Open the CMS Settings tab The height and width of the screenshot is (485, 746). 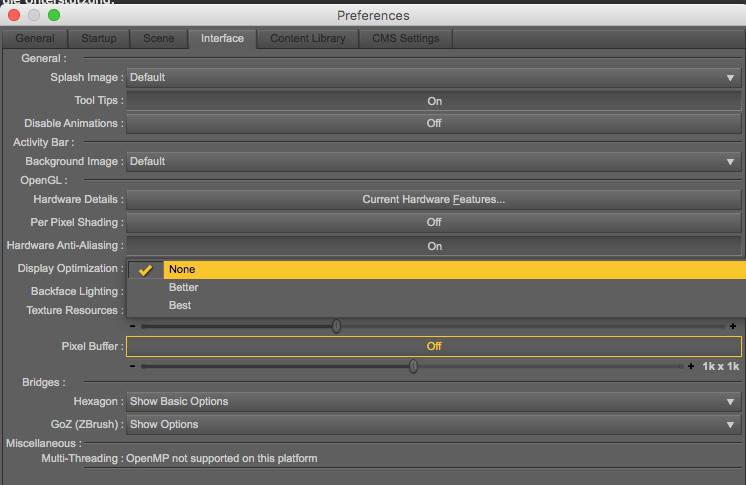[411, 38]
